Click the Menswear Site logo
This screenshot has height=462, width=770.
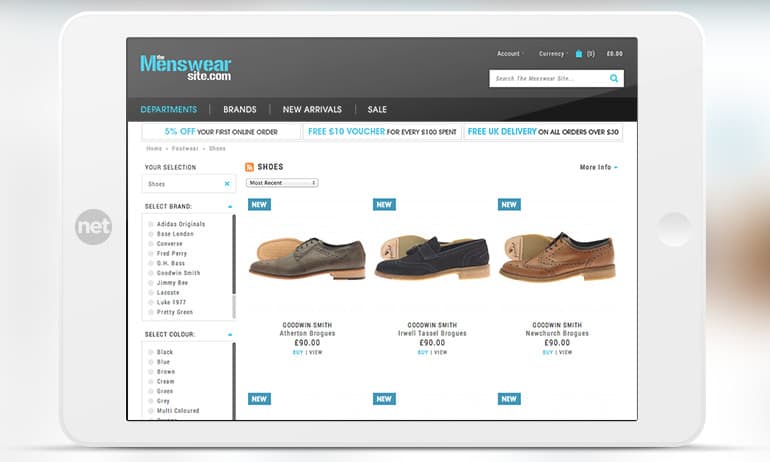[186, 67]
